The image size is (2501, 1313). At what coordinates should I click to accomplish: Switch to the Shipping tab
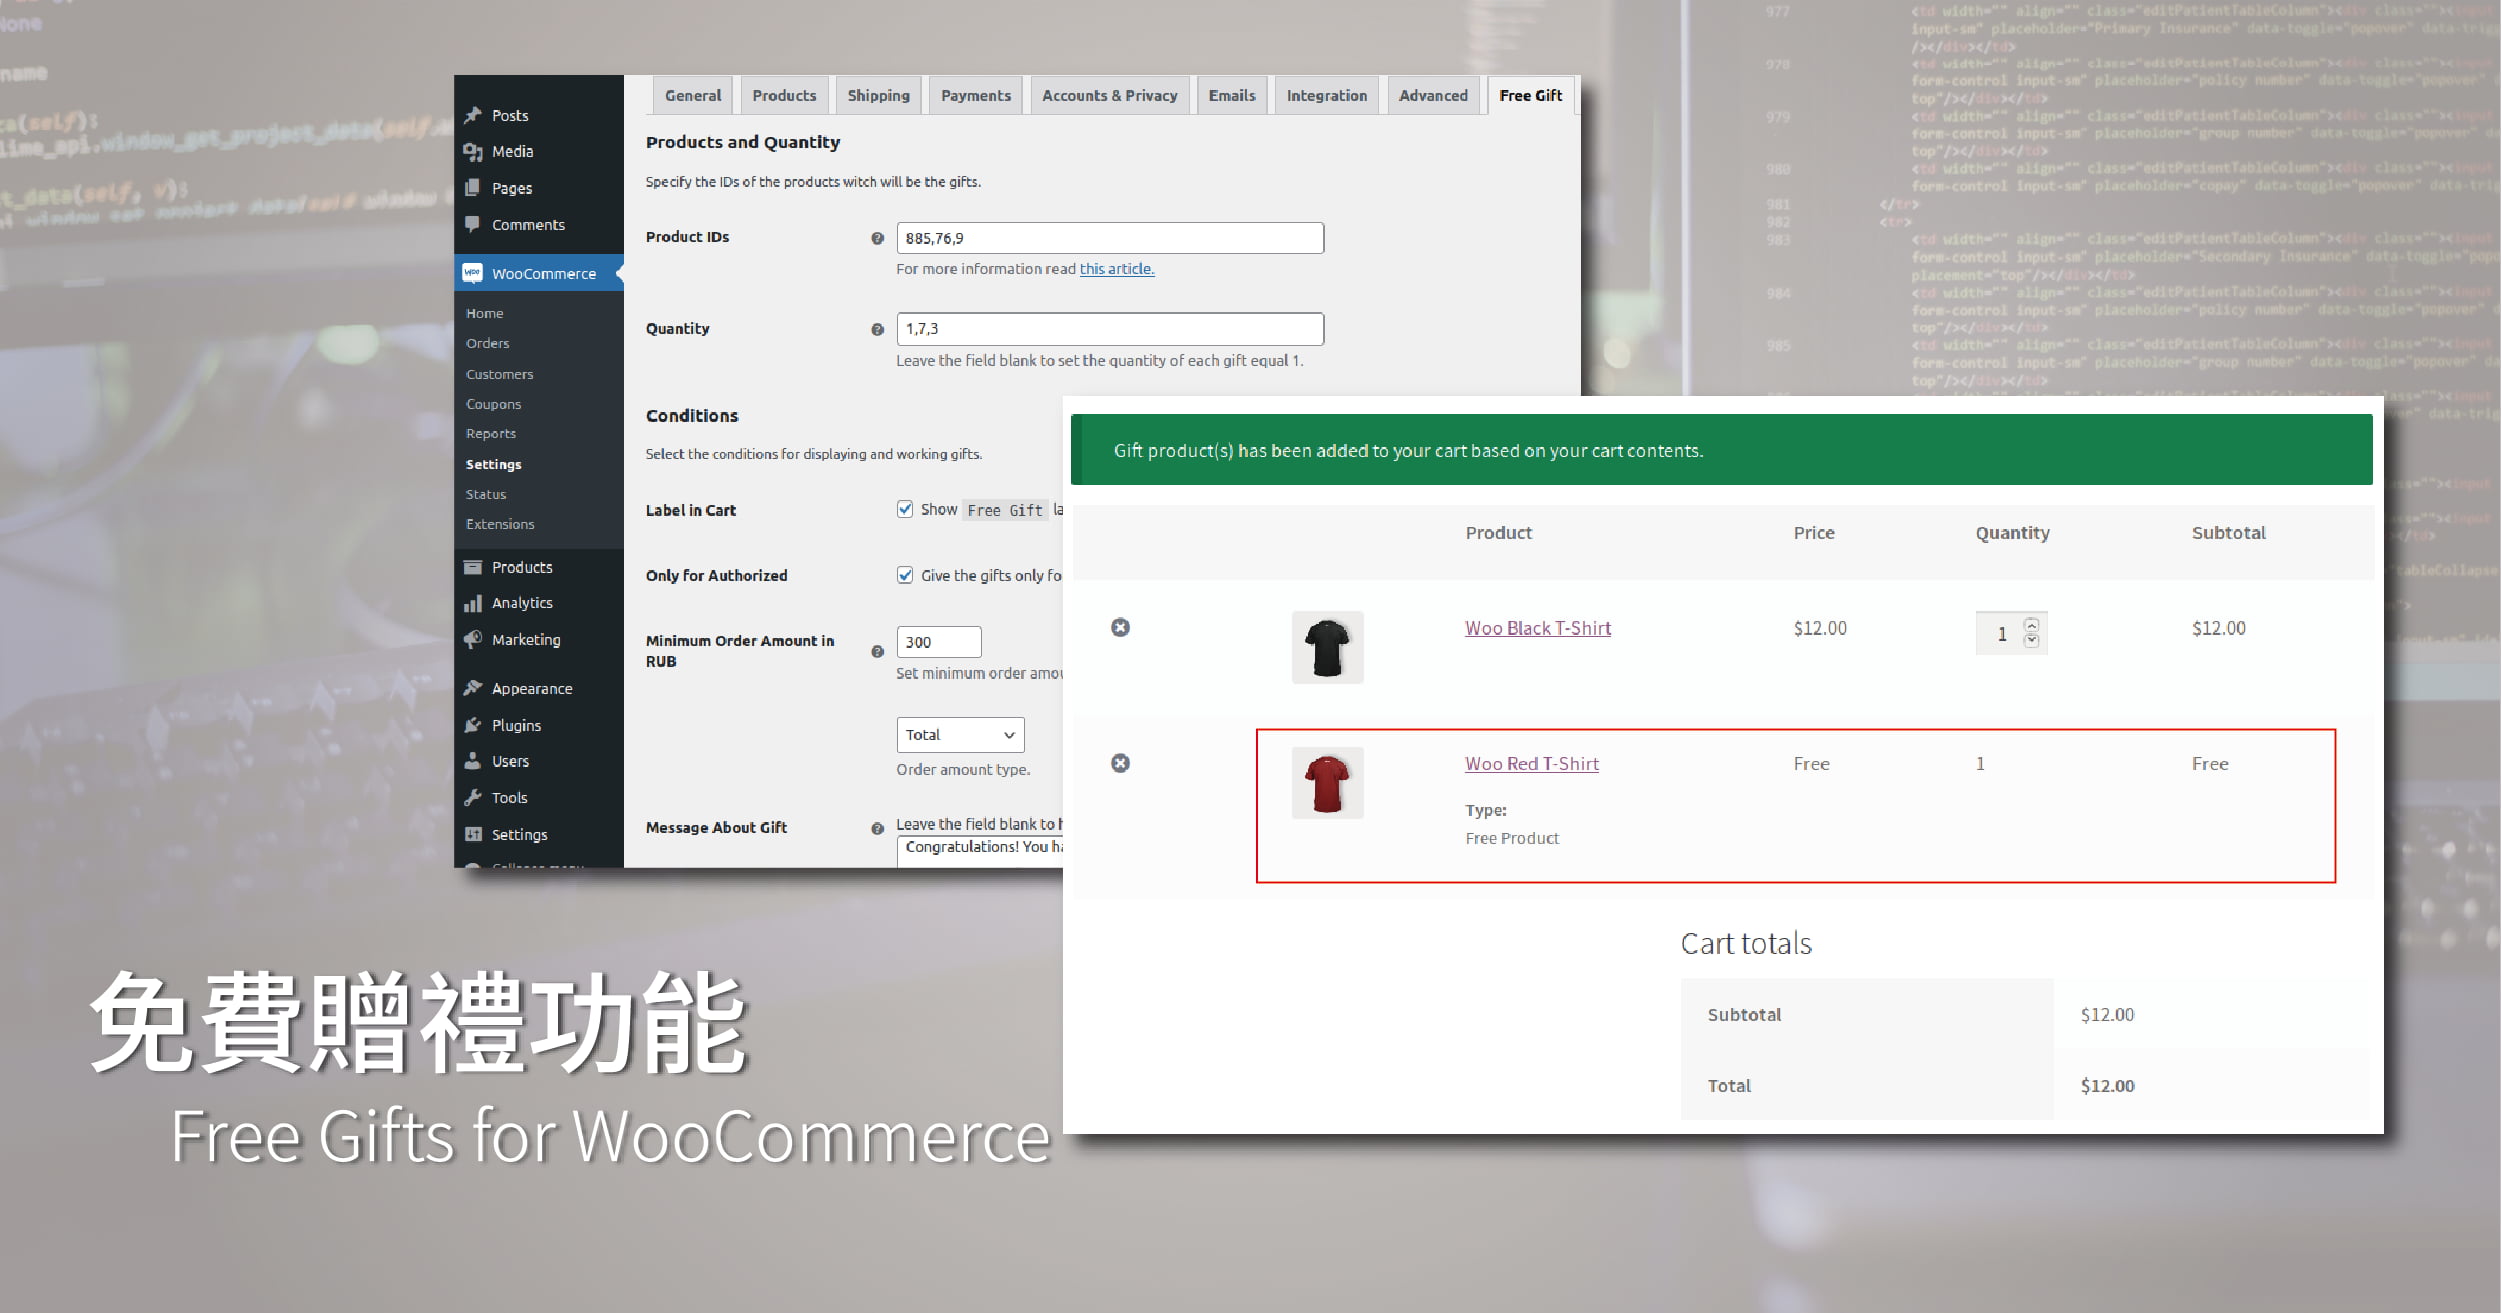point(878,96)
